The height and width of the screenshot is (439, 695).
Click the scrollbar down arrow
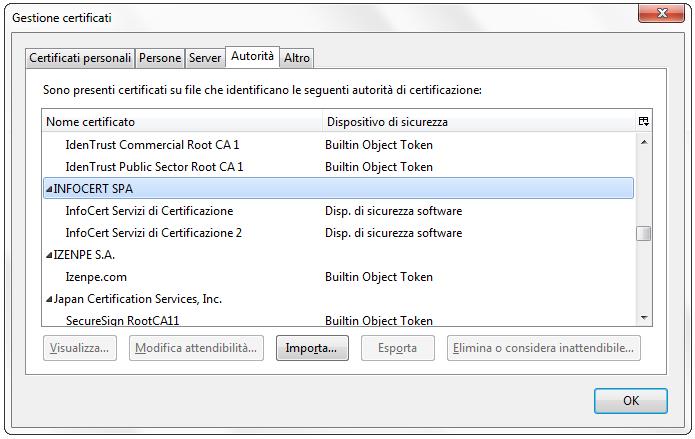644,317
